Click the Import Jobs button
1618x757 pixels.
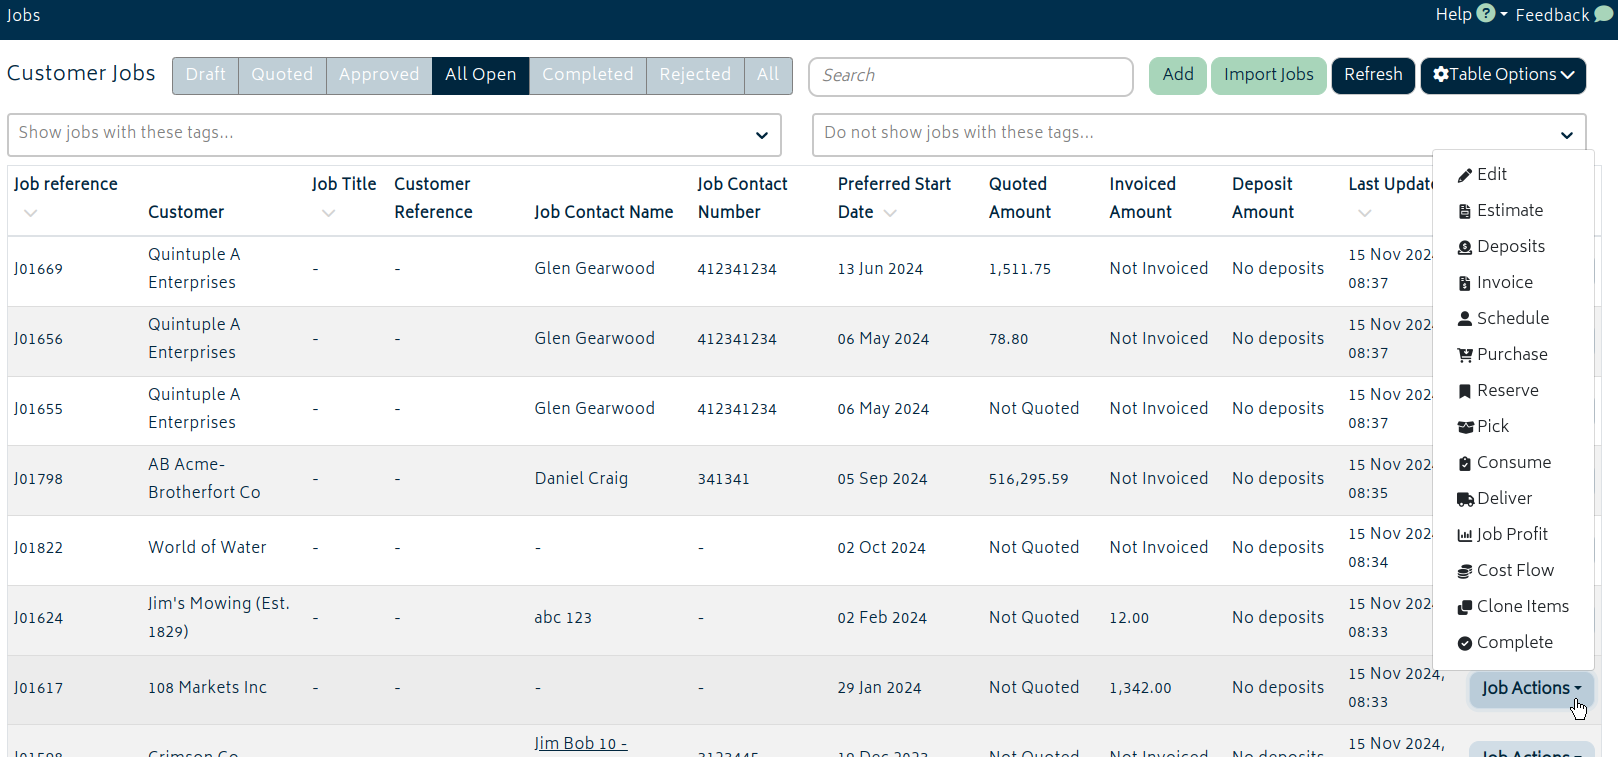(1269, 75)
